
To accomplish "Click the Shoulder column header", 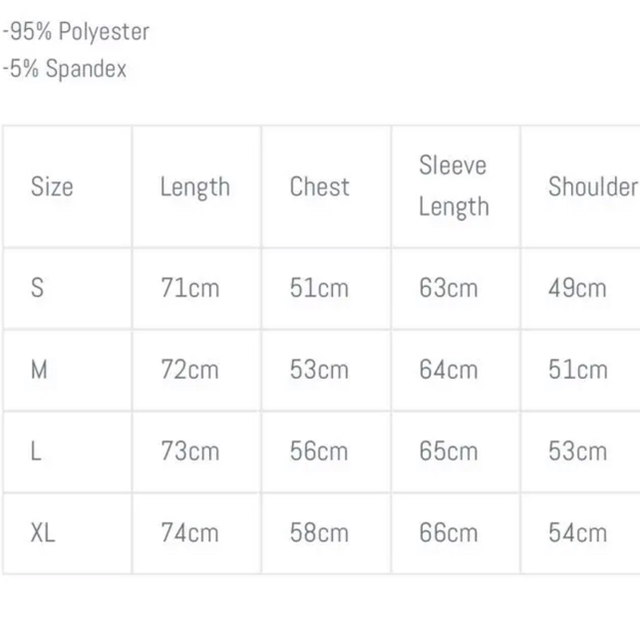I will [593, 187].
